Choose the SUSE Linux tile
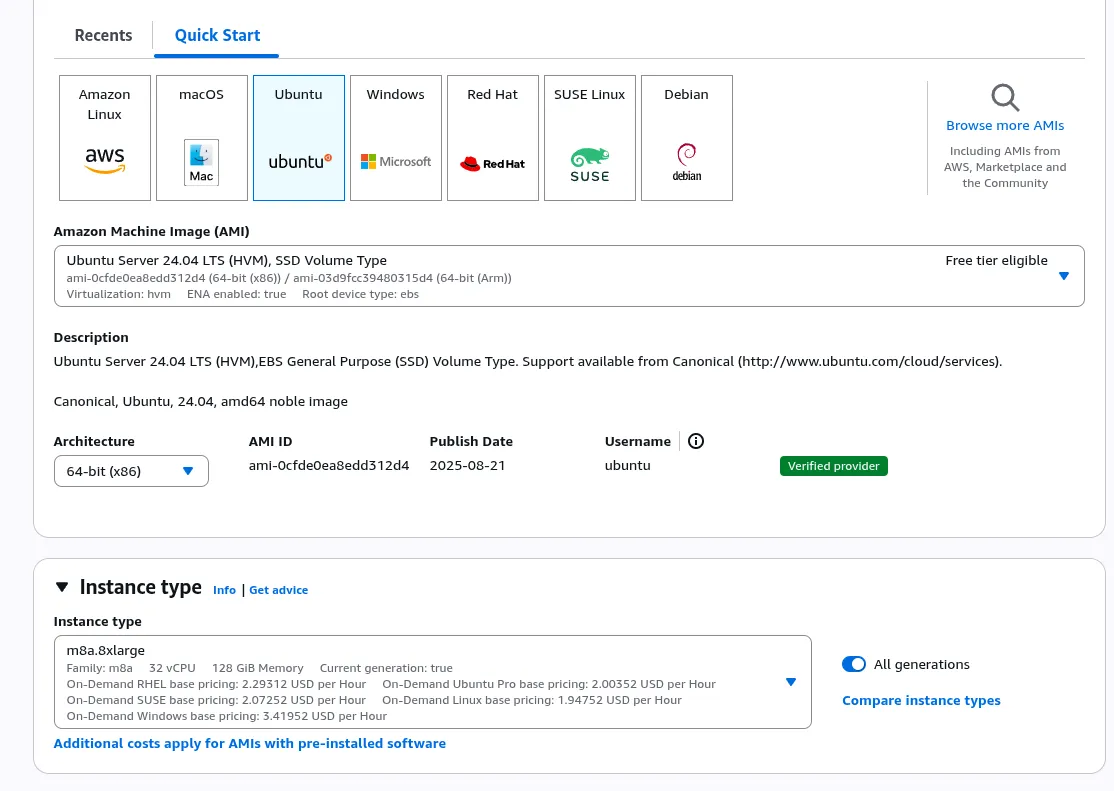The image size is (1114, 791). tap(590, 138)
